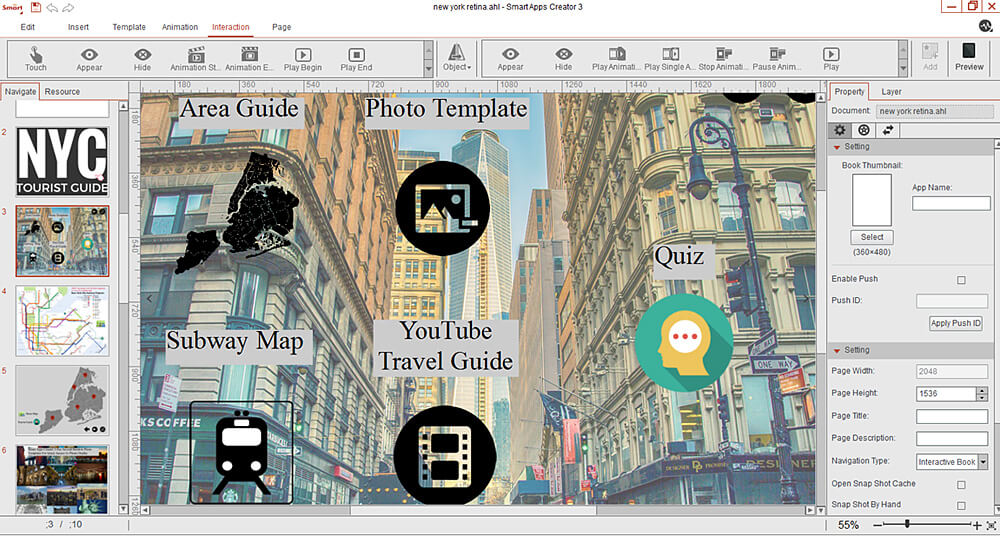Viewport: 1000px width, 536px height.
Task: Choose the Play Begin trigger icon
Action: pos(303,55)
